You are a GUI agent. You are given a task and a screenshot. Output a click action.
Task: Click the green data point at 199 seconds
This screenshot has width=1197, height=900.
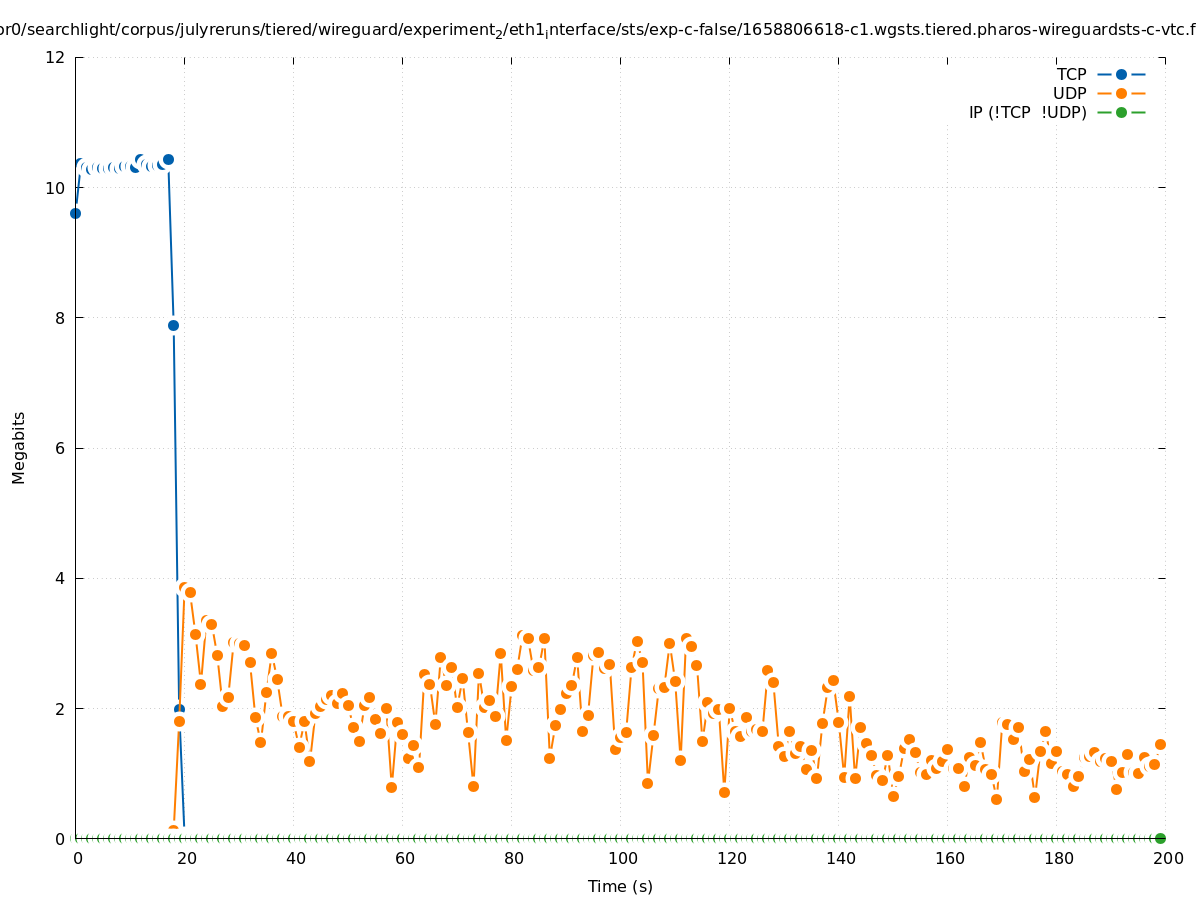tap(1160, 838)
